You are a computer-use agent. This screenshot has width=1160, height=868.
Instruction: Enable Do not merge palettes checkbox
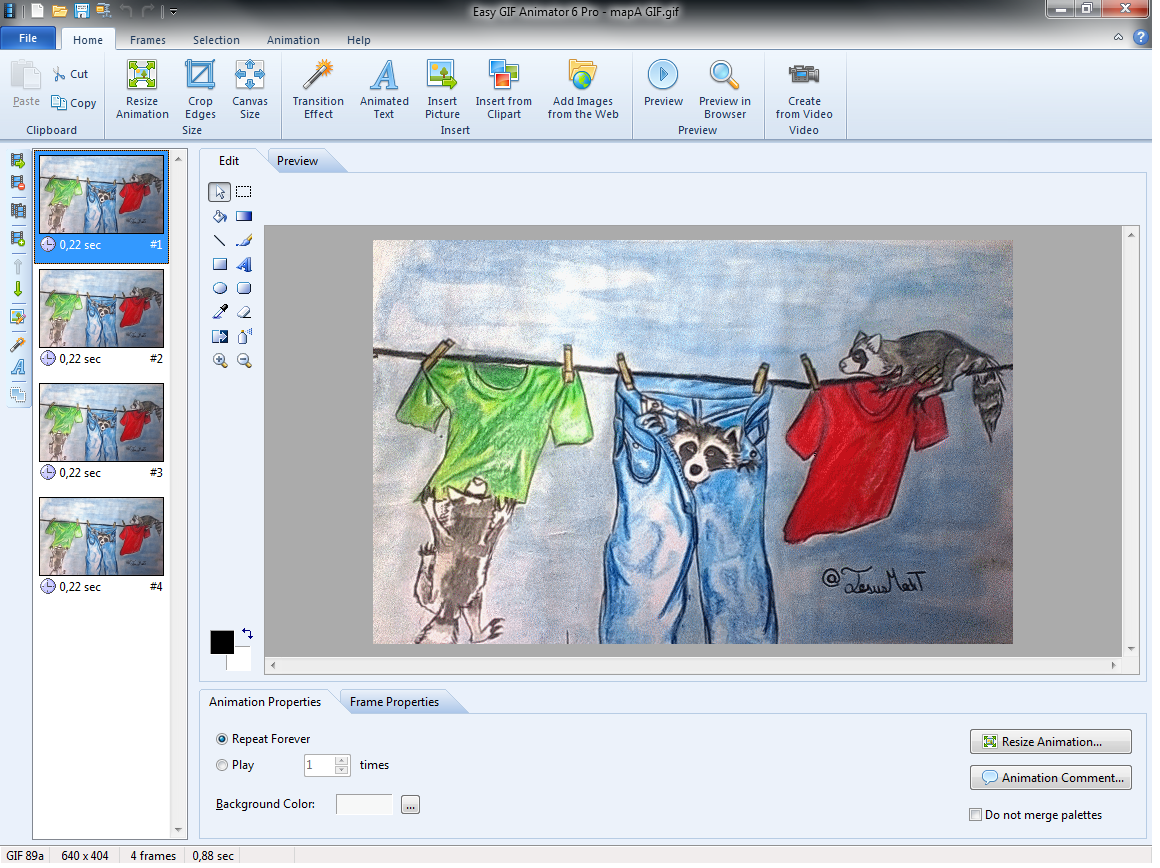pyautogui.click(x=976, y=815)
